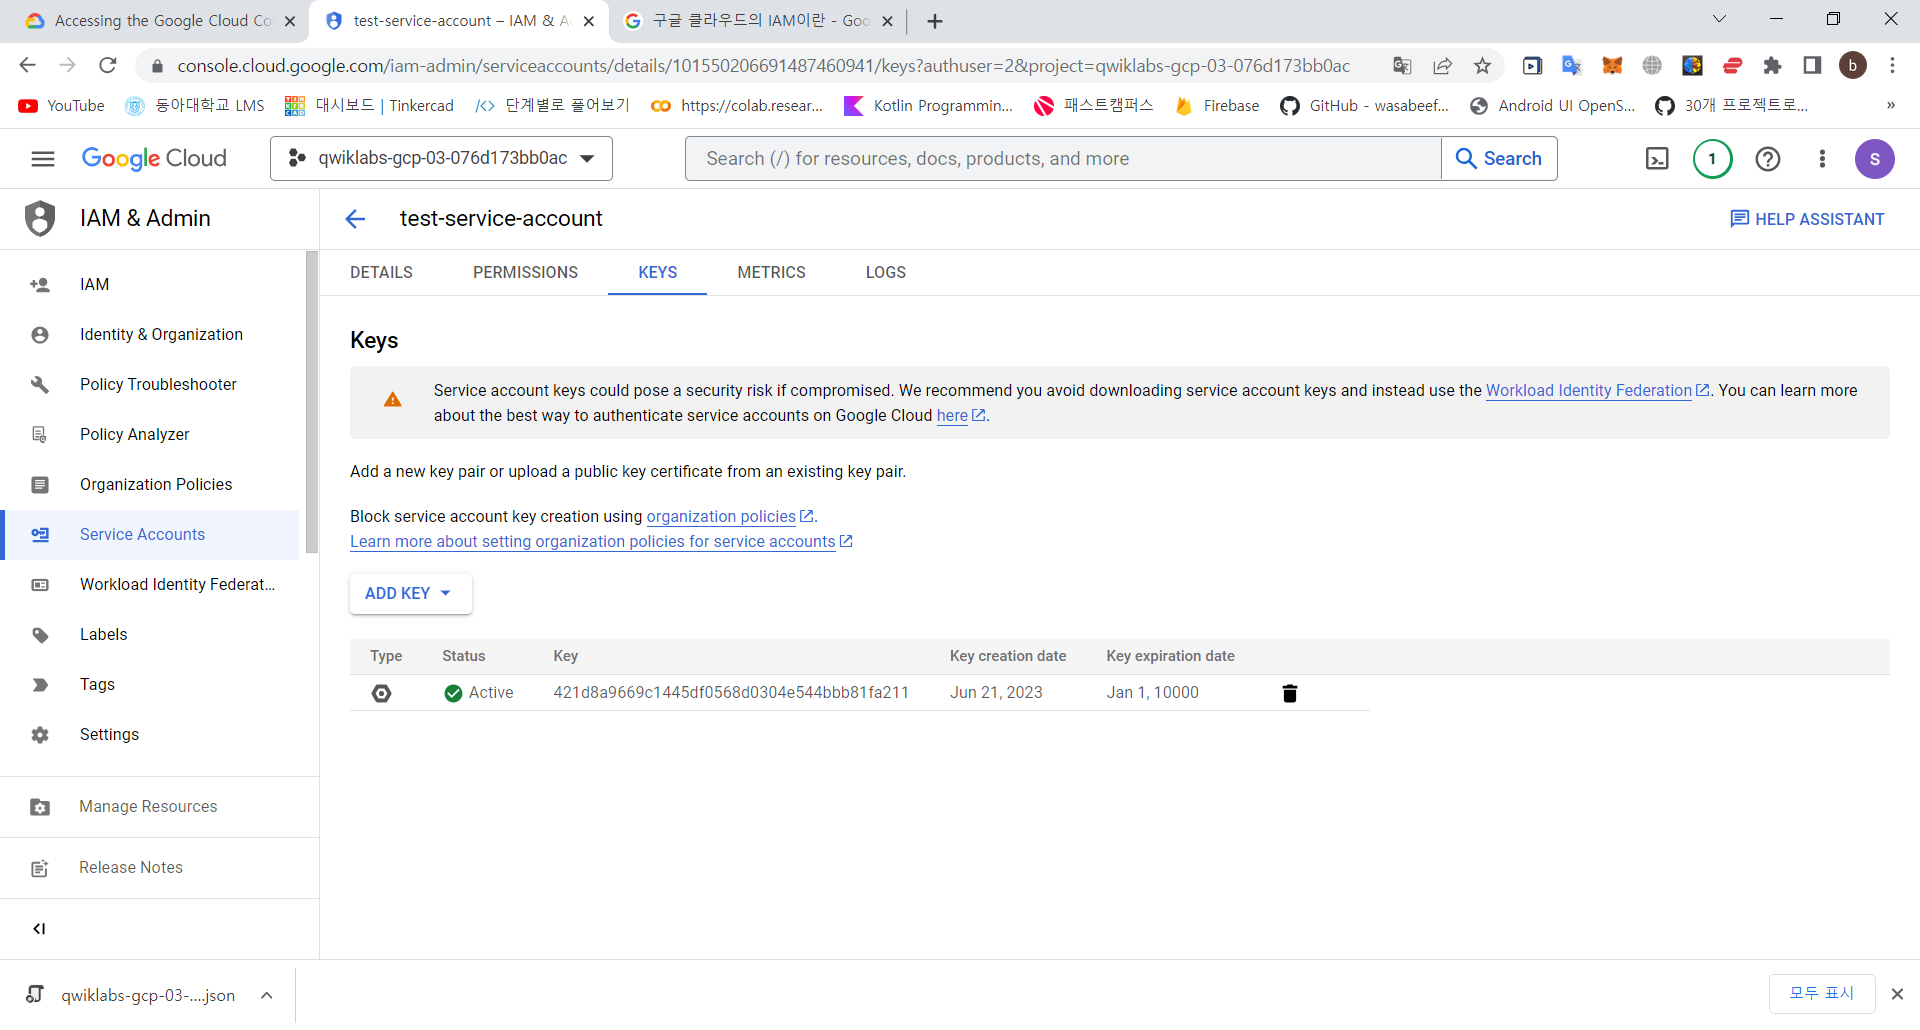This screenshot has height=1030, width=1920.
Task: Open the tab search dropdown arrow
Action: click(x=1719, y=19)
